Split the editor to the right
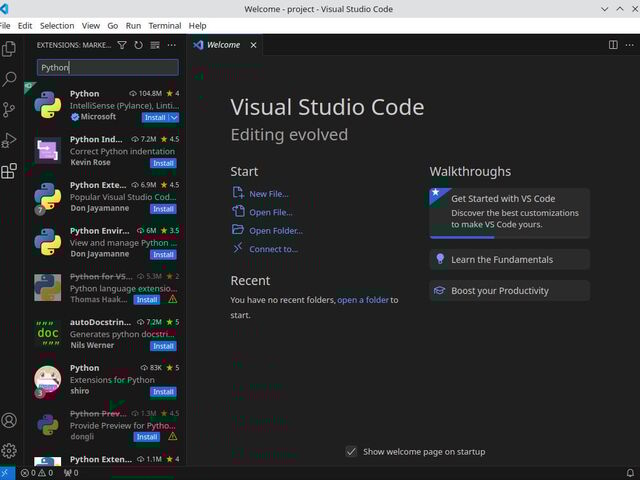 (613, 44)
